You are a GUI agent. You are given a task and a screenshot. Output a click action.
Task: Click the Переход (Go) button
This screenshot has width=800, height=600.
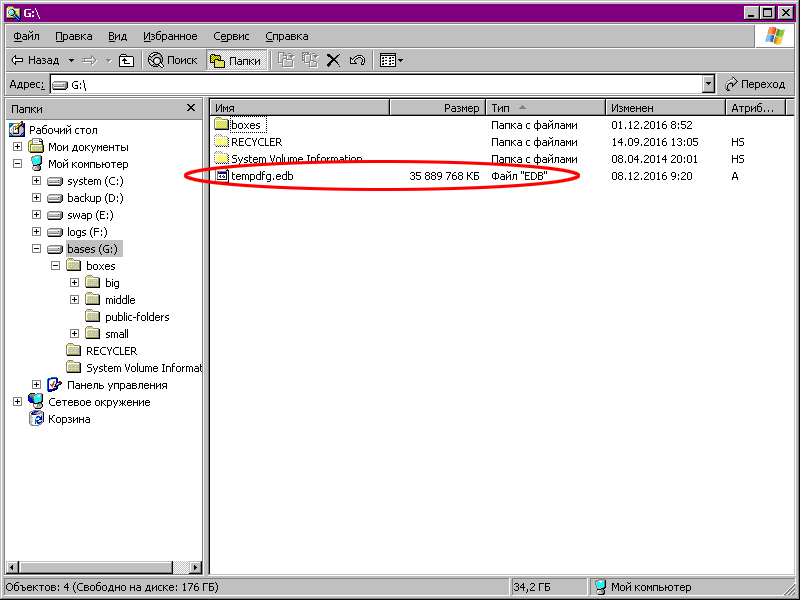755,84
